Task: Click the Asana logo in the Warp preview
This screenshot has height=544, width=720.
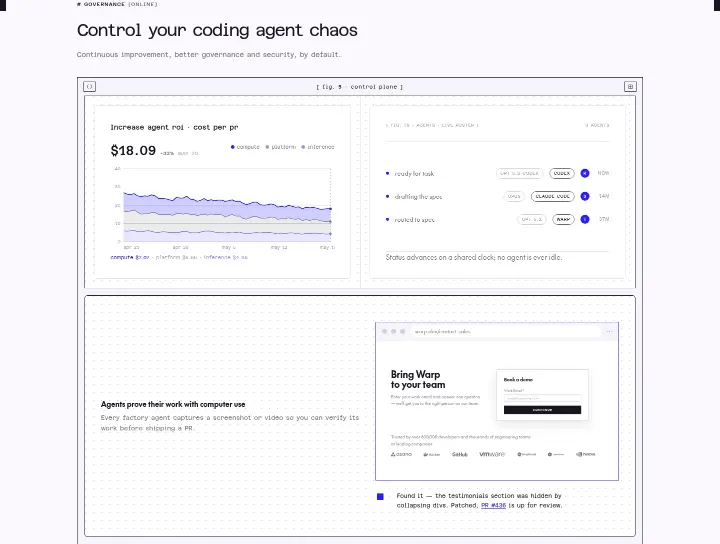Action: click(401, 454)
